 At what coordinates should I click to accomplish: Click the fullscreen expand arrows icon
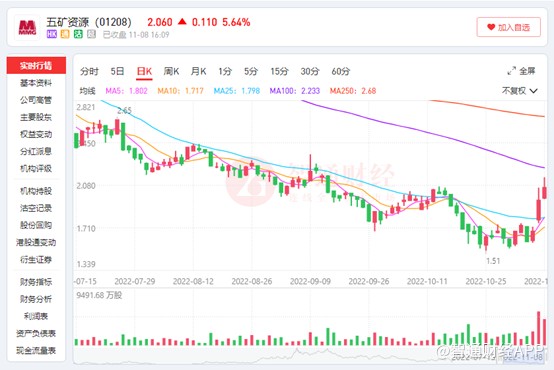pos(511,71)
